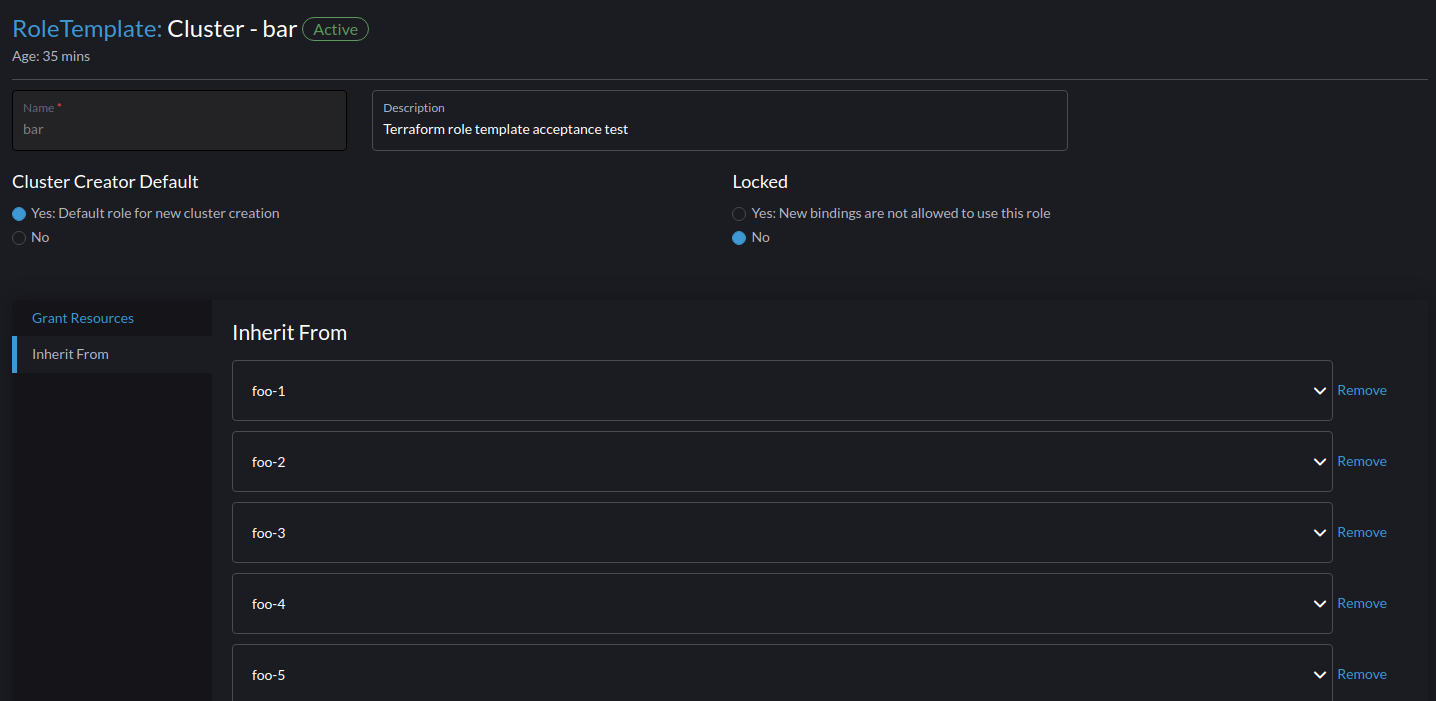Remove the foo-5 inherited role
Image resolution: width=1436 pixels, height=701 pixels.
click(1362, 674)
